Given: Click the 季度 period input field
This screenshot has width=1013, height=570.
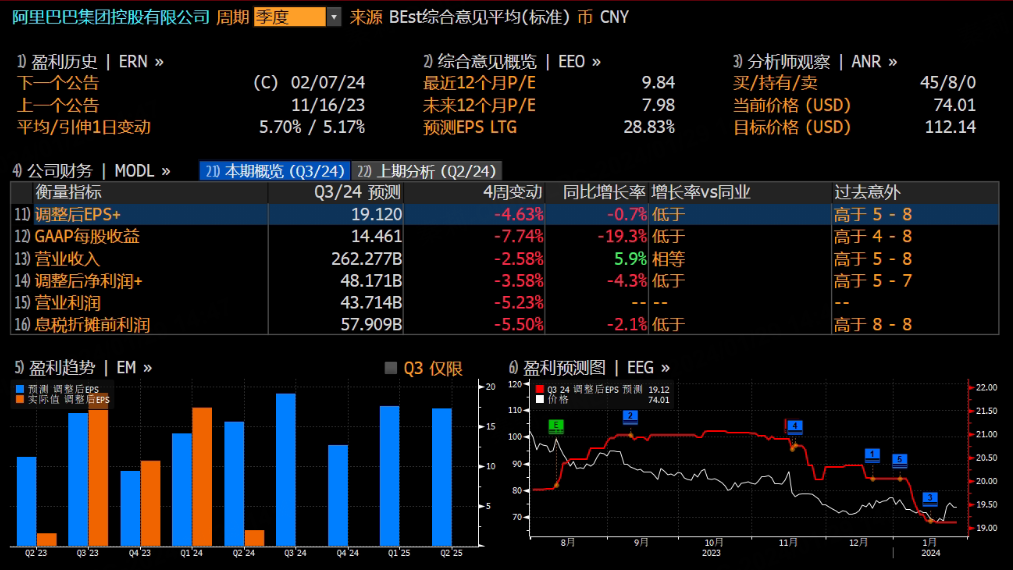Looking at the screenshot, I should [x=290, y=17].
